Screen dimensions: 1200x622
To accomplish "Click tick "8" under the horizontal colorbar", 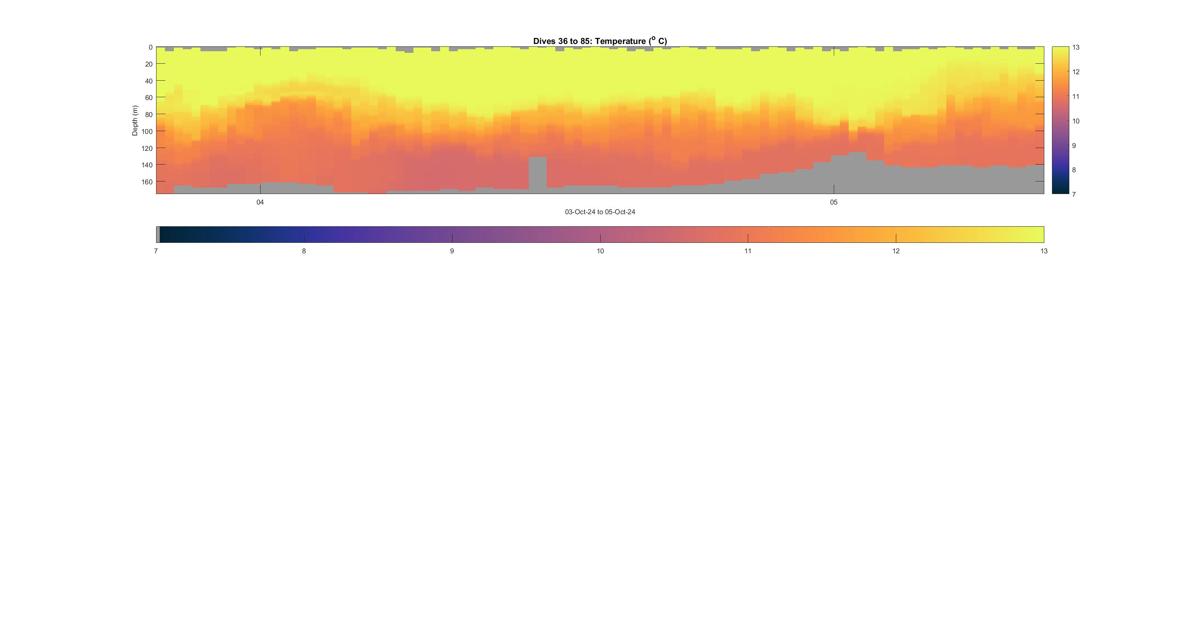I will [x=304, y=251].
